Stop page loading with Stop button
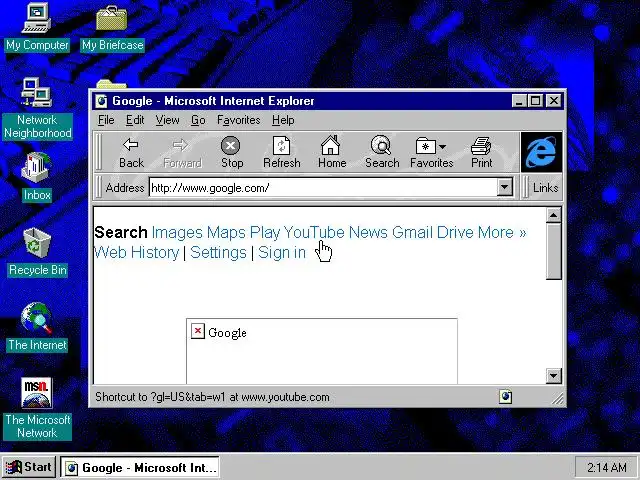 tap(231, 153)
